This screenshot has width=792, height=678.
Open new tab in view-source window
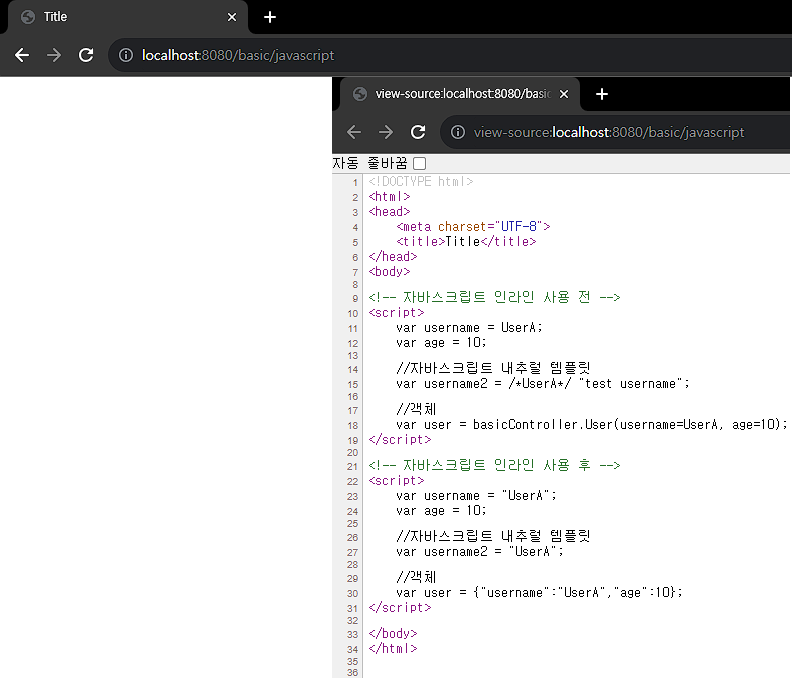coord(602,94)
